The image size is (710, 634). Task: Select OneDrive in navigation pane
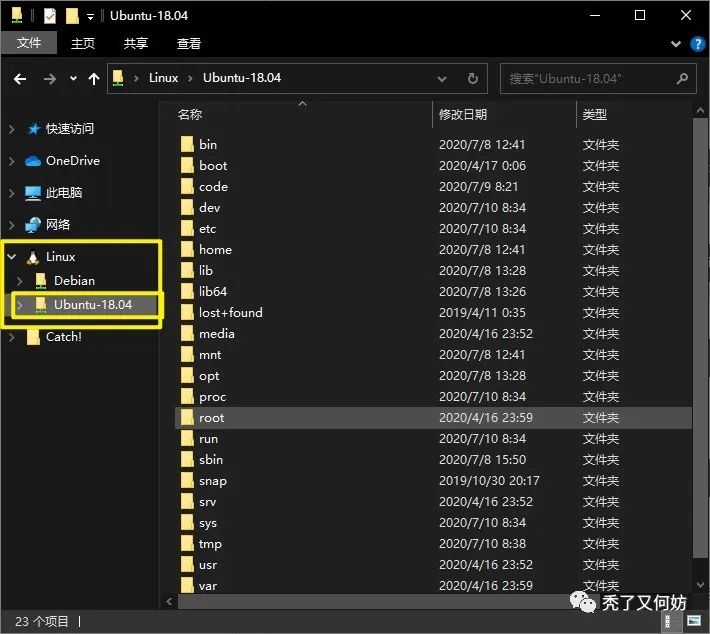click(73, 161)
